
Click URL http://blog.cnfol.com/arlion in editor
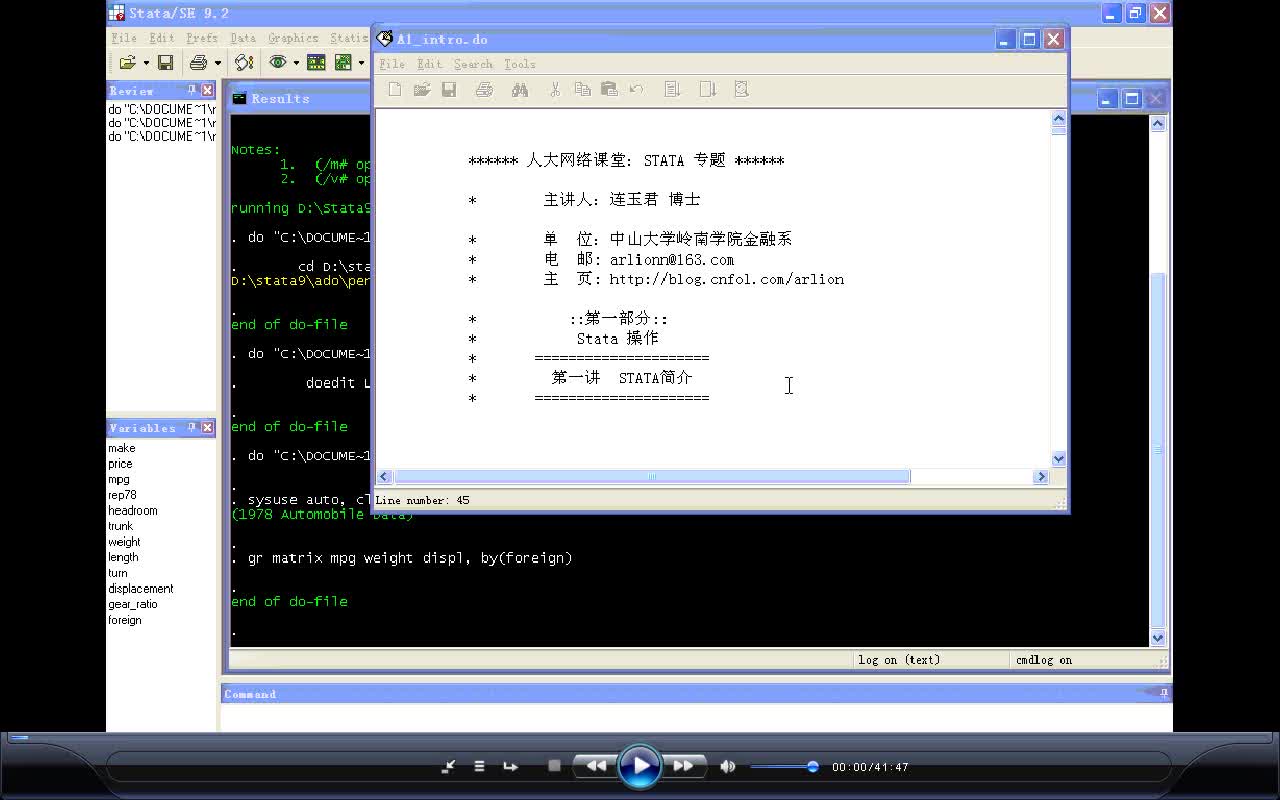click(727, 279)
